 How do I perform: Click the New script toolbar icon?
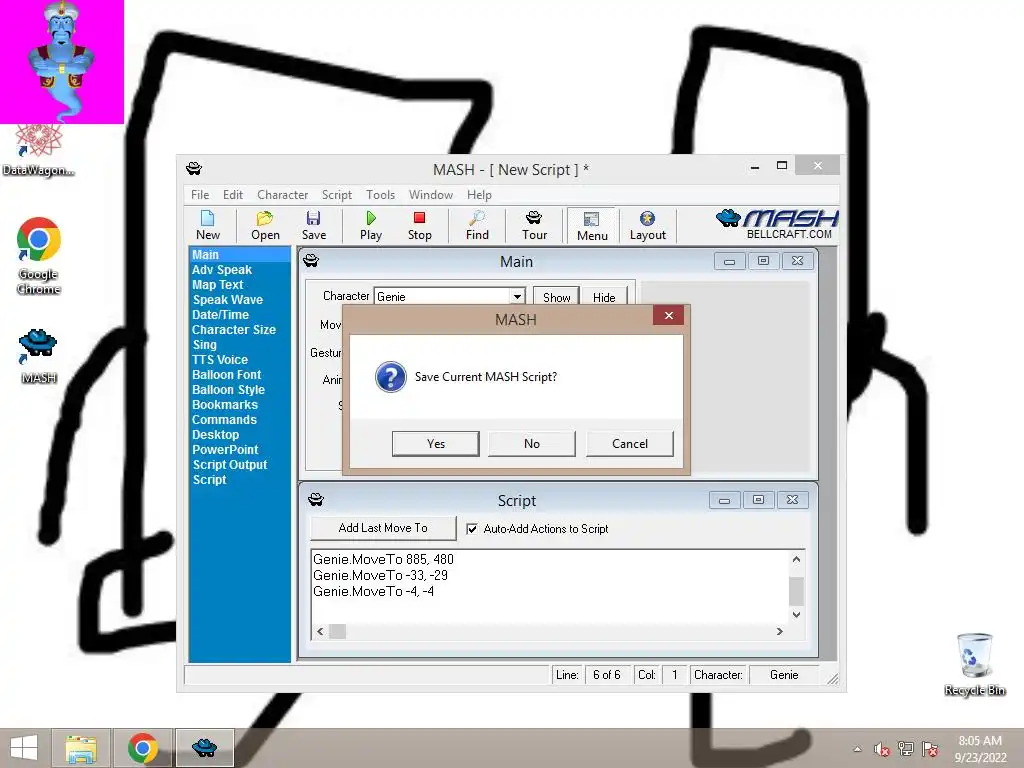pyautogui.click(x=208, y=225)
